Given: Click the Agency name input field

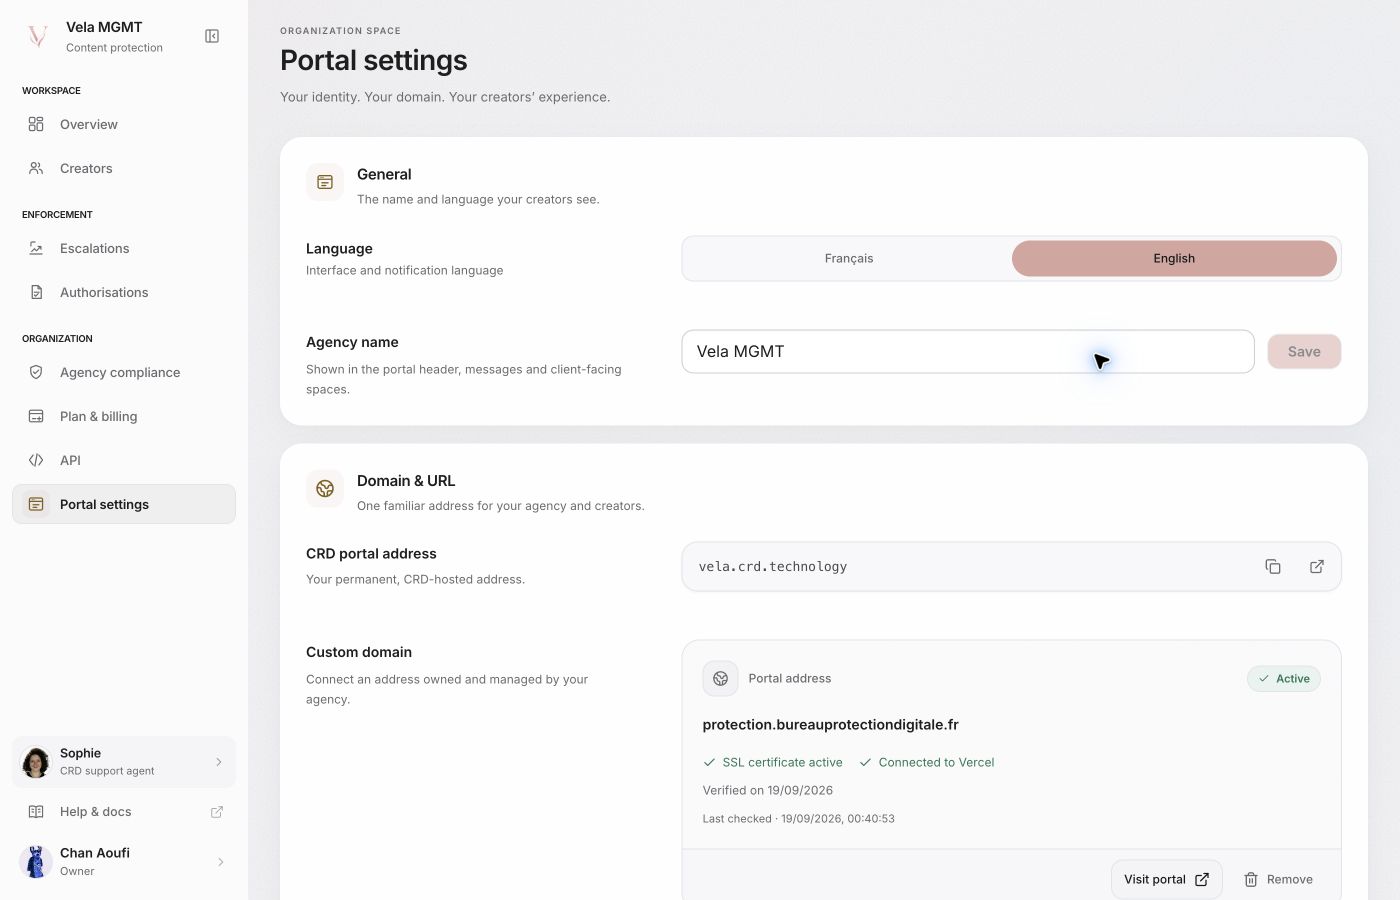Looking at the screenshot, I should (x=968, y=351).
